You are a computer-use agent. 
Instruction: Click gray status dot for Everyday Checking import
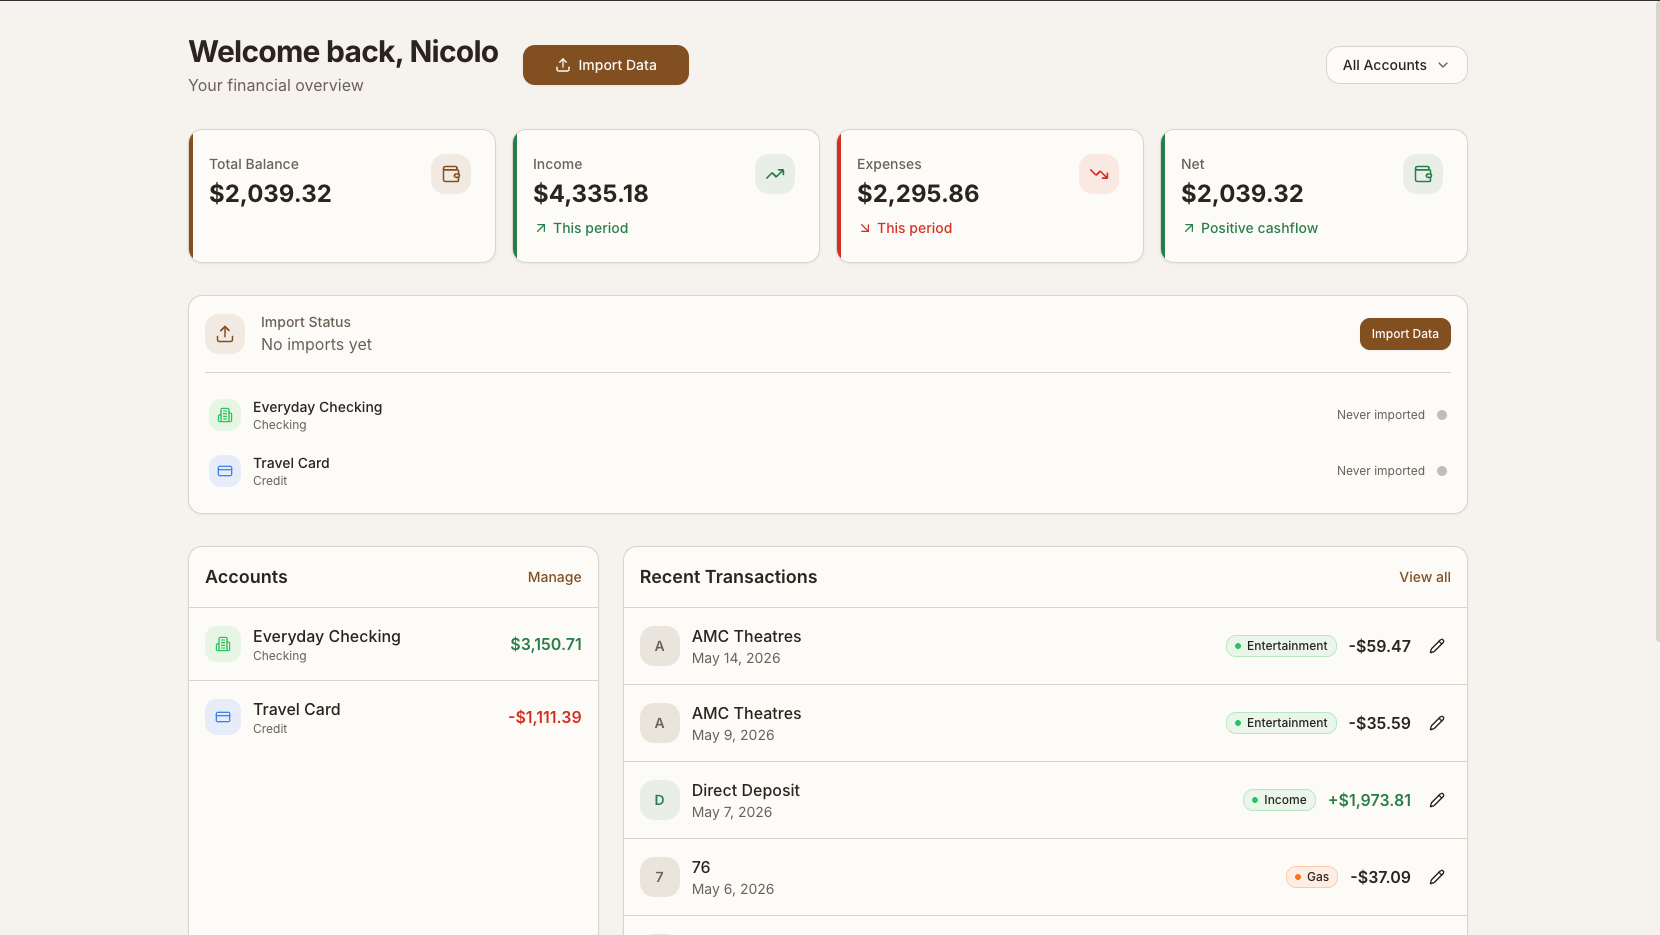click(1442, 415)
